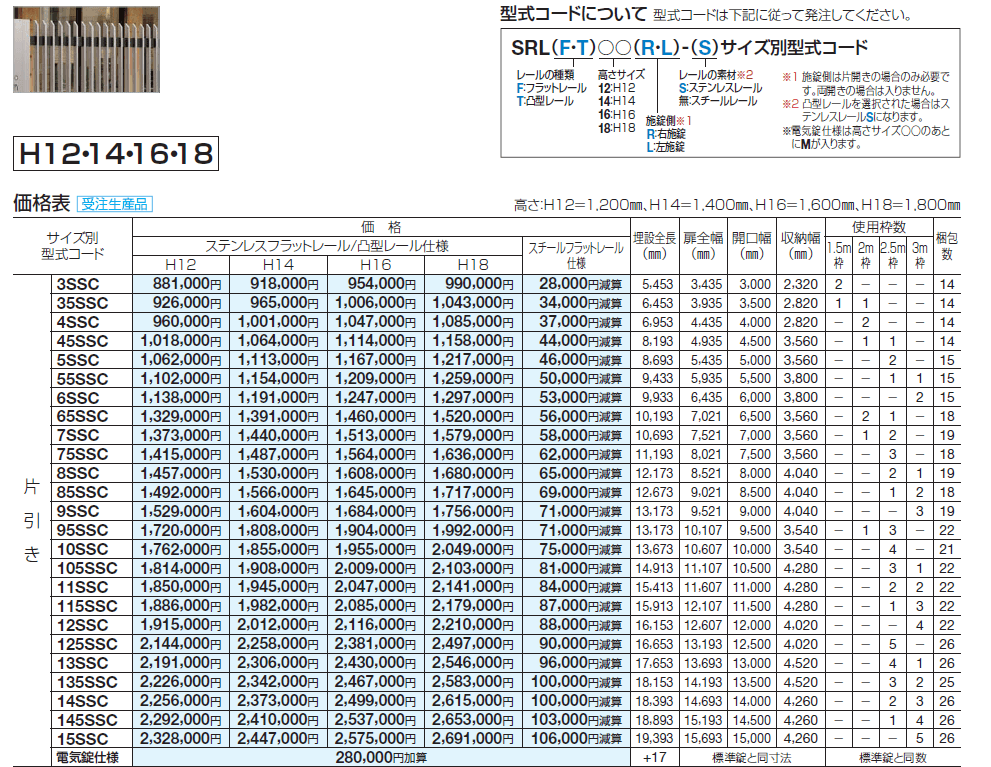Image resolution: width=991 pixels, height=767 pixels.
Task: Expand the 高さサイズ selection
Action: point(620,76)
